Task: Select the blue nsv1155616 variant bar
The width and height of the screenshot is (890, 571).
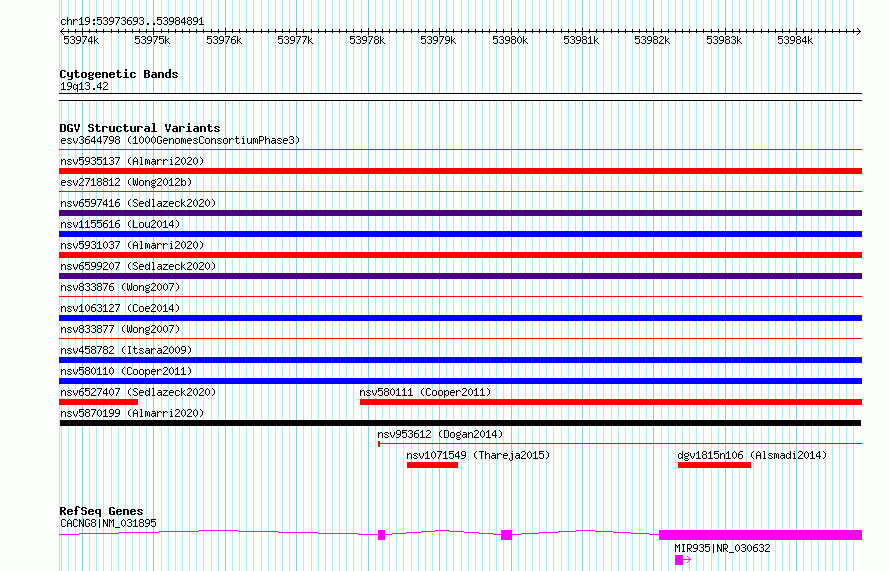Action: 460,234
